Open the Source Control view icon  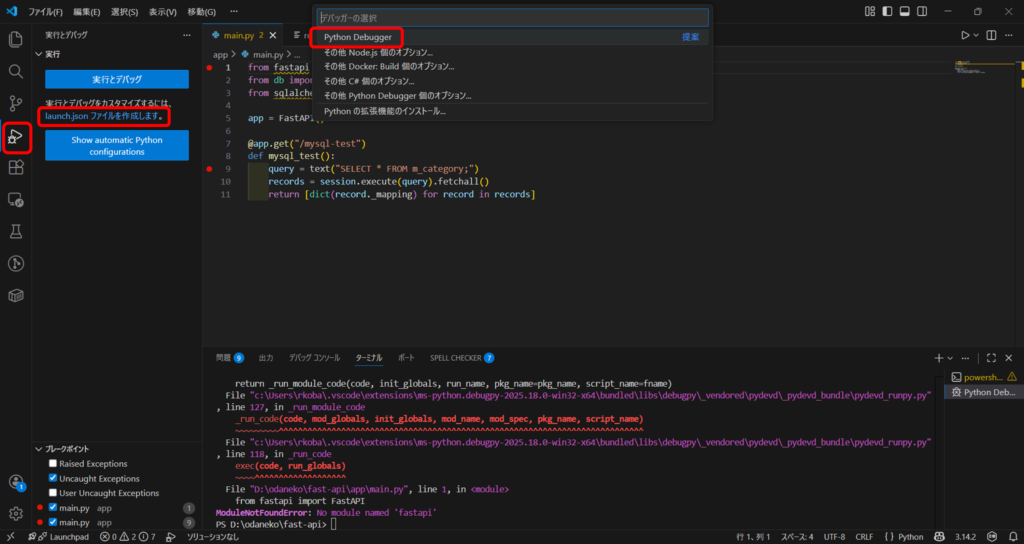(x=15, y=104)
